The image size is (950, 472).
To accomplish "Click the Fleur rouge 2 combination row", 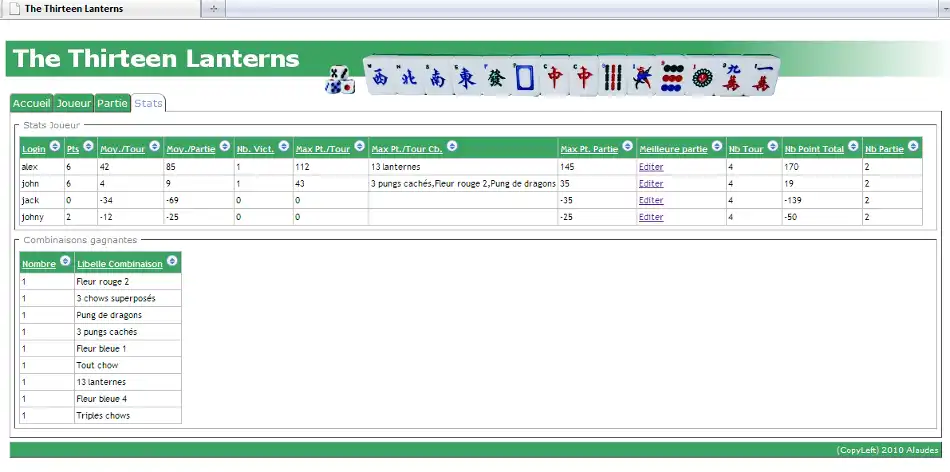I will pyautogui.click(x=101, y=282).
